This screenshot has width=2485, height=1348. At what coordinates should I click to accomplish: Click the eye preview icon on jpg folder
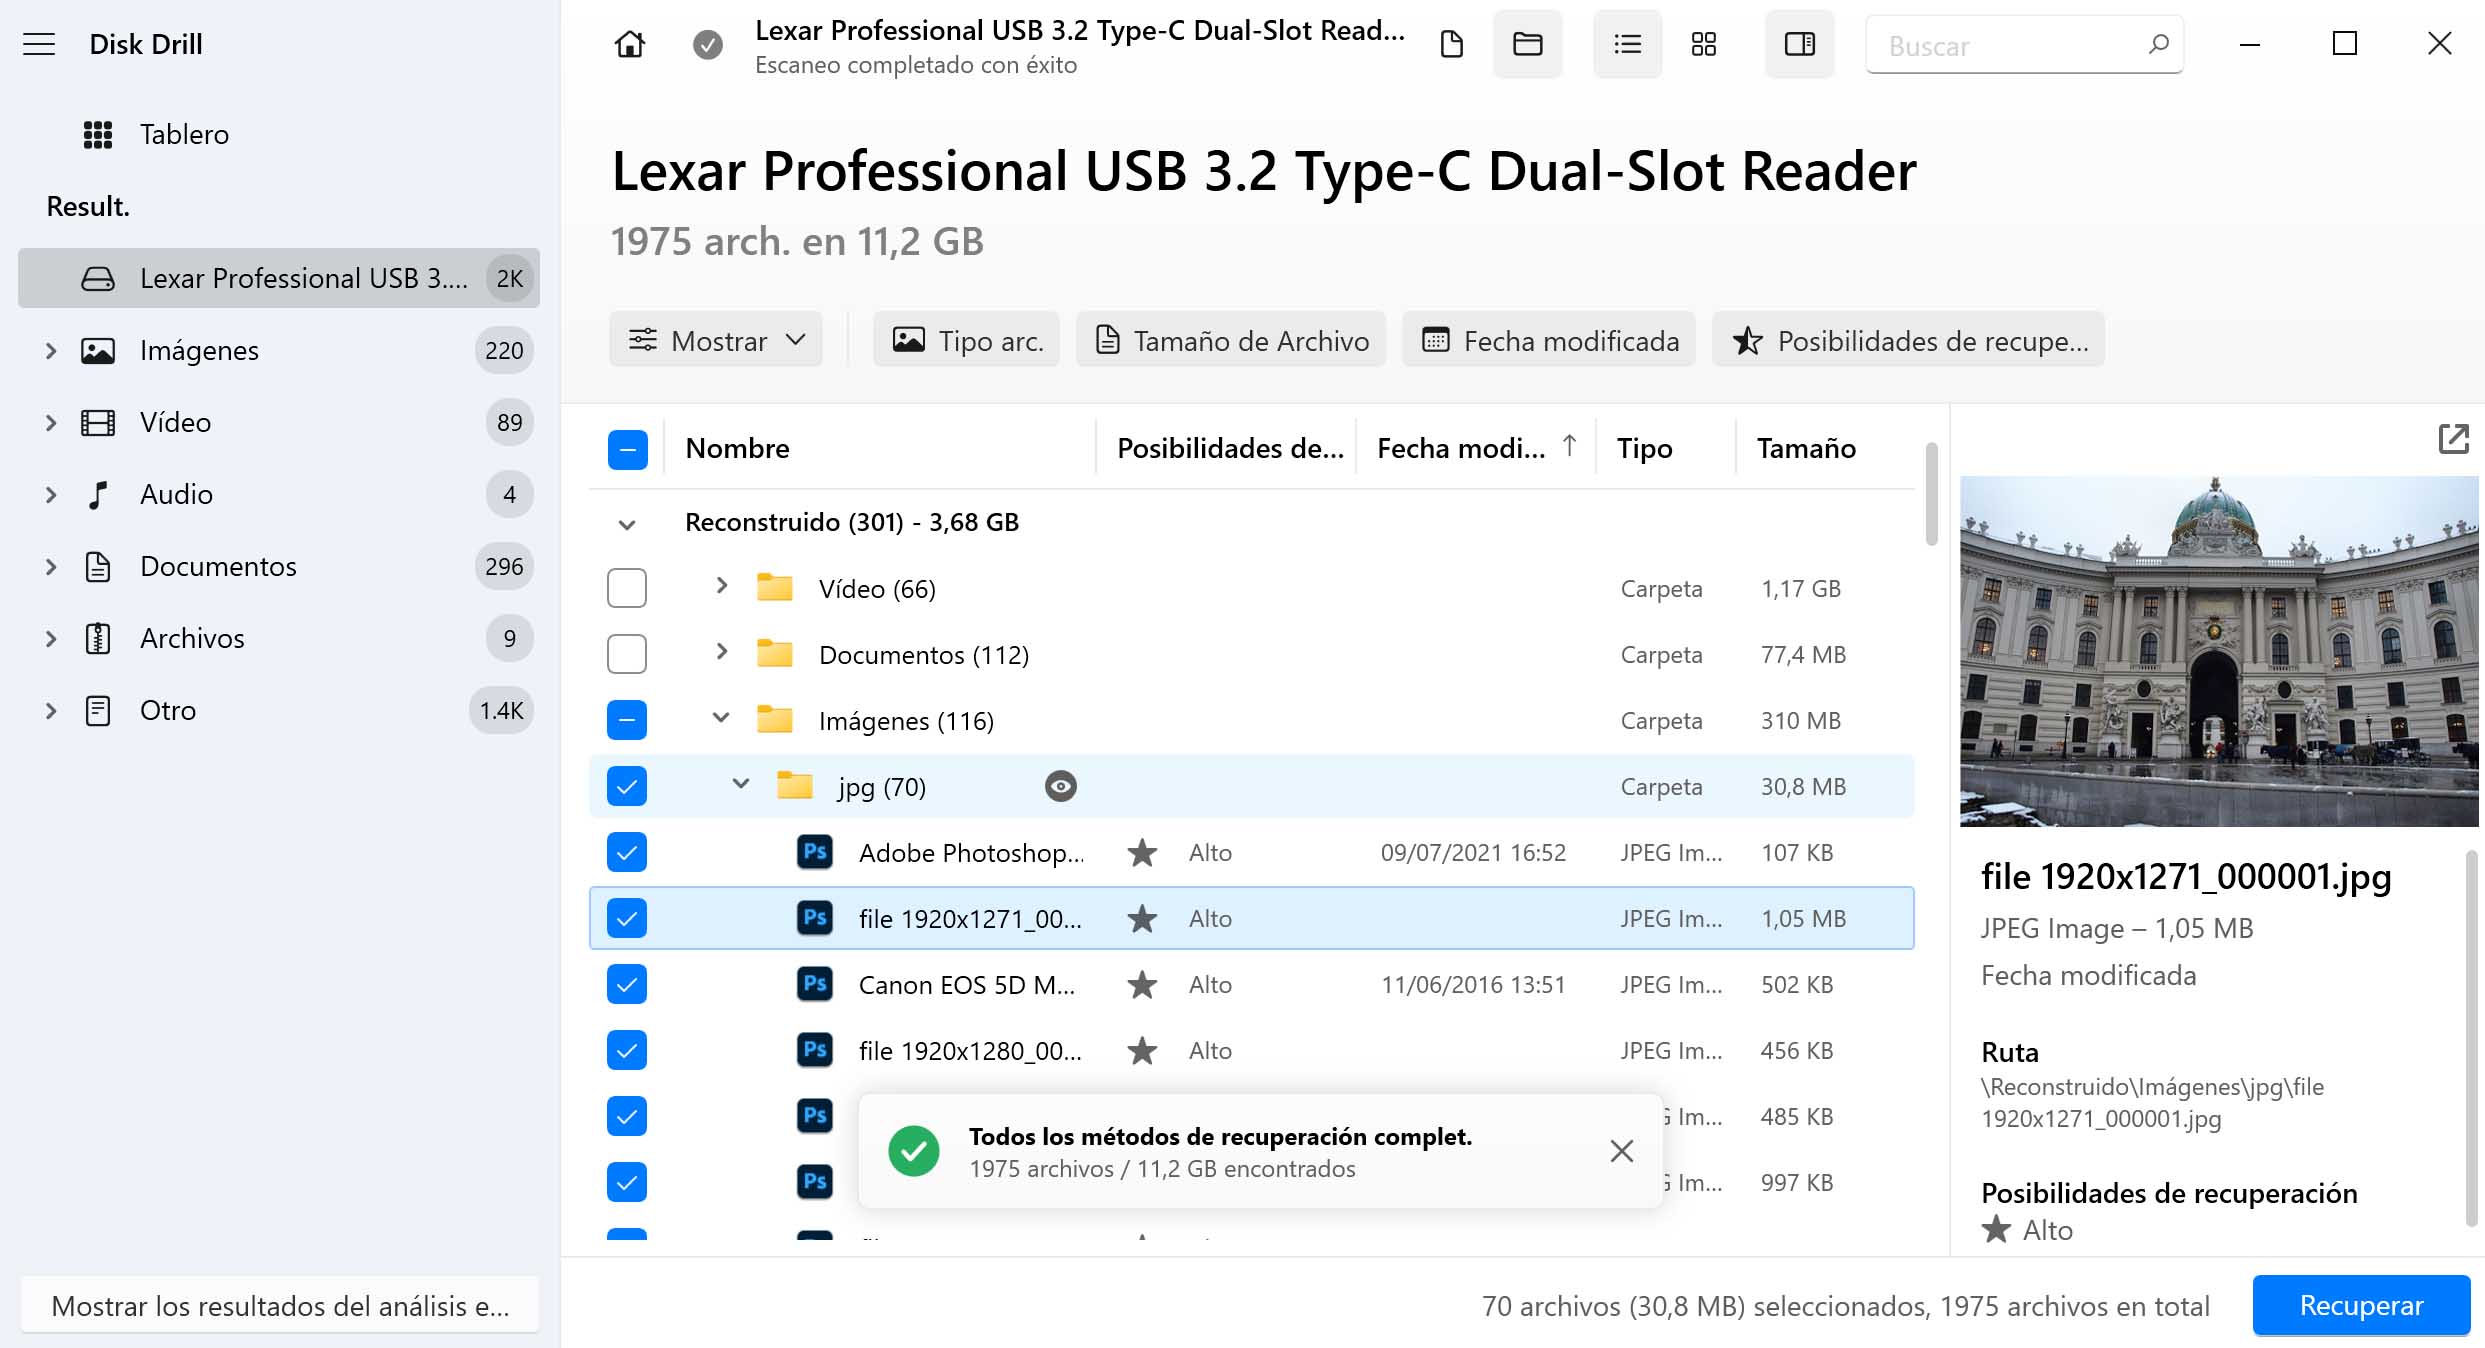click(1060, 787)
